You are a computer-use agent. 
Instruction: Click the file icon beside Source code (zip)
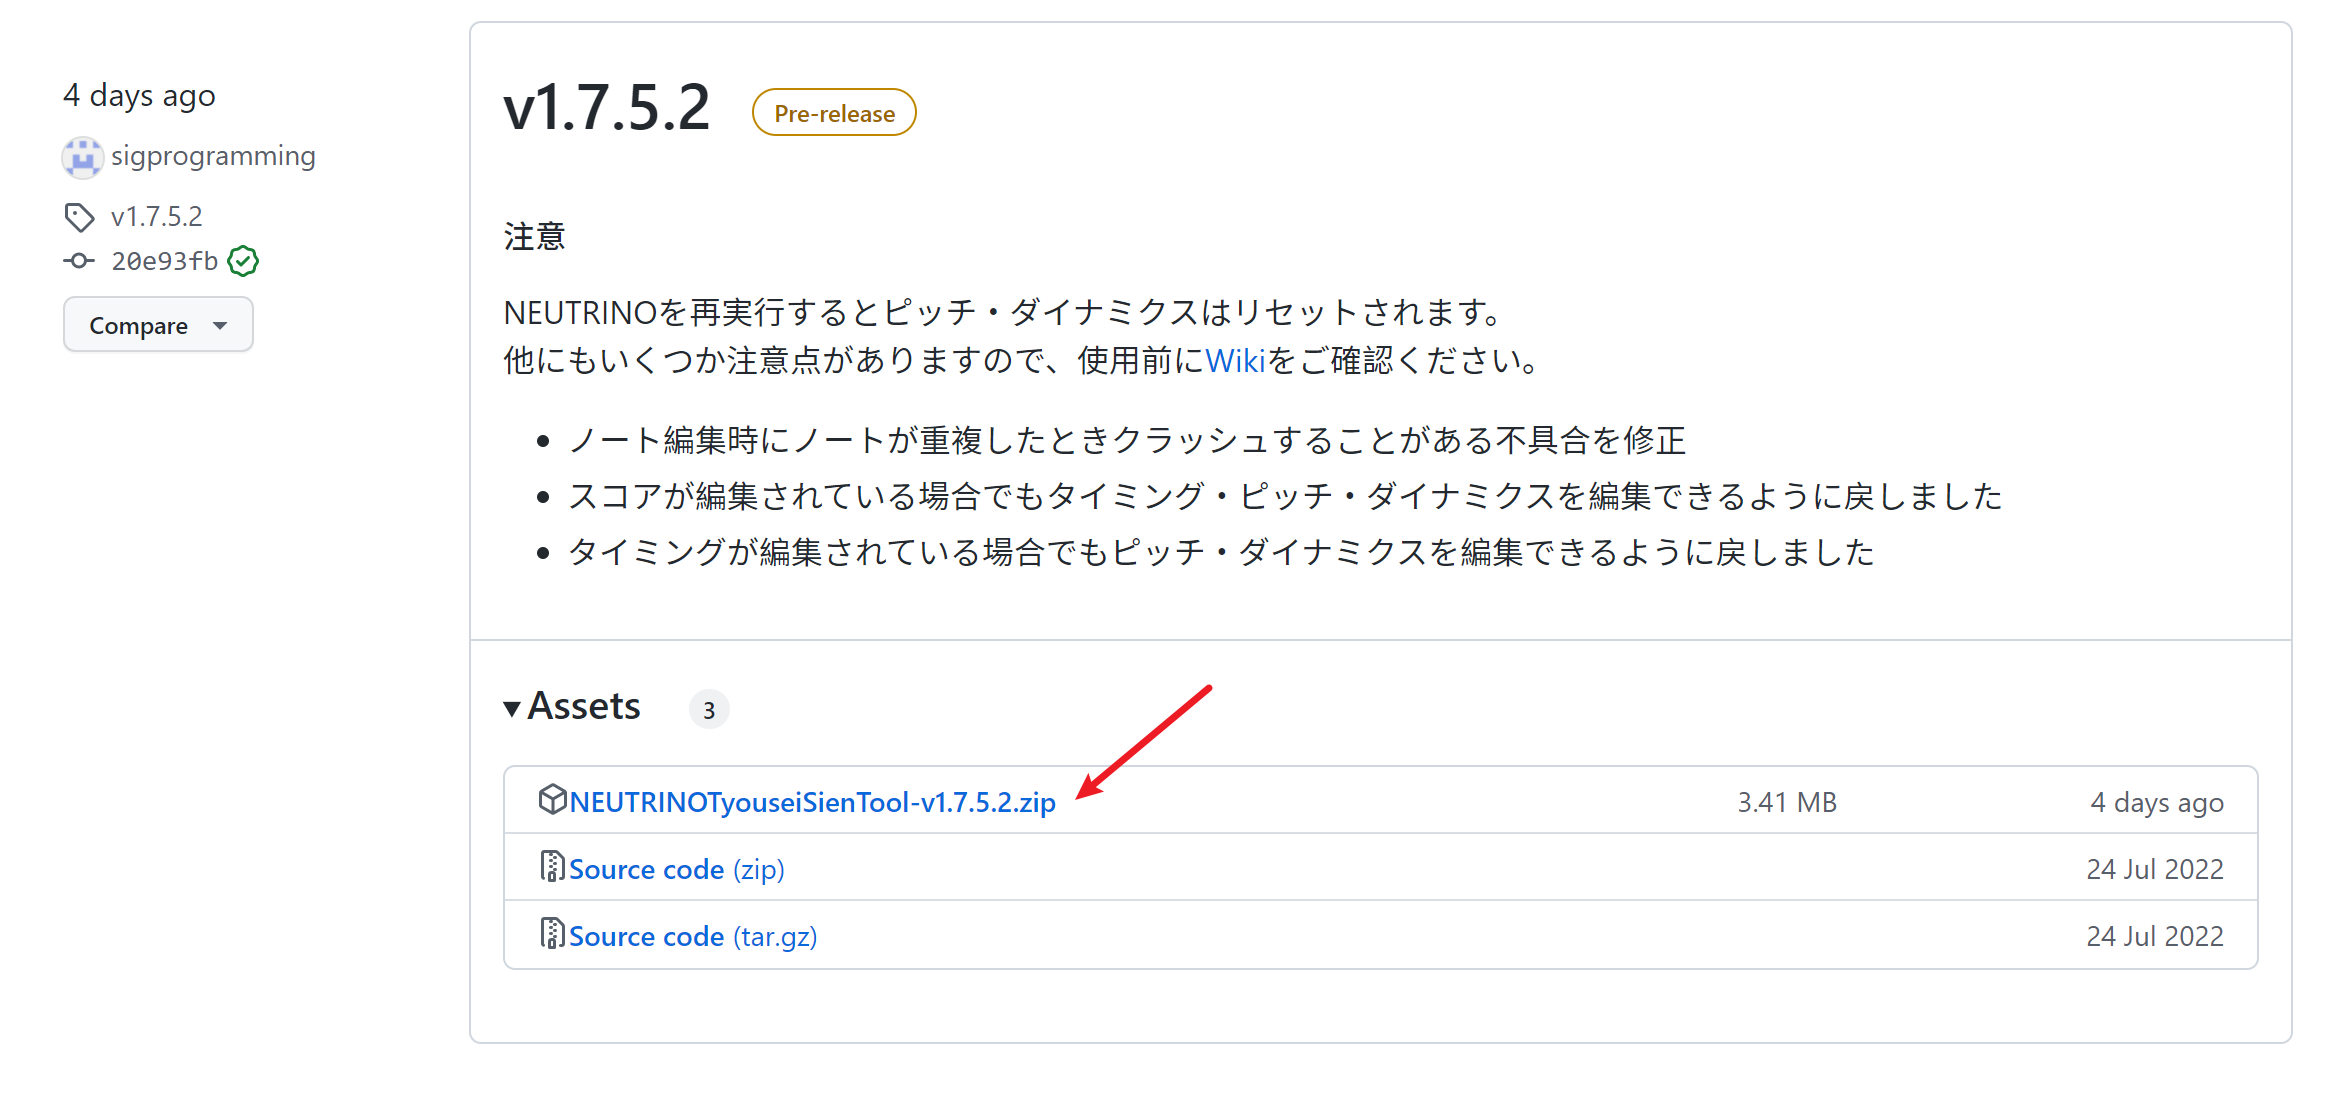pyautogui.click(x=552, y=867)
